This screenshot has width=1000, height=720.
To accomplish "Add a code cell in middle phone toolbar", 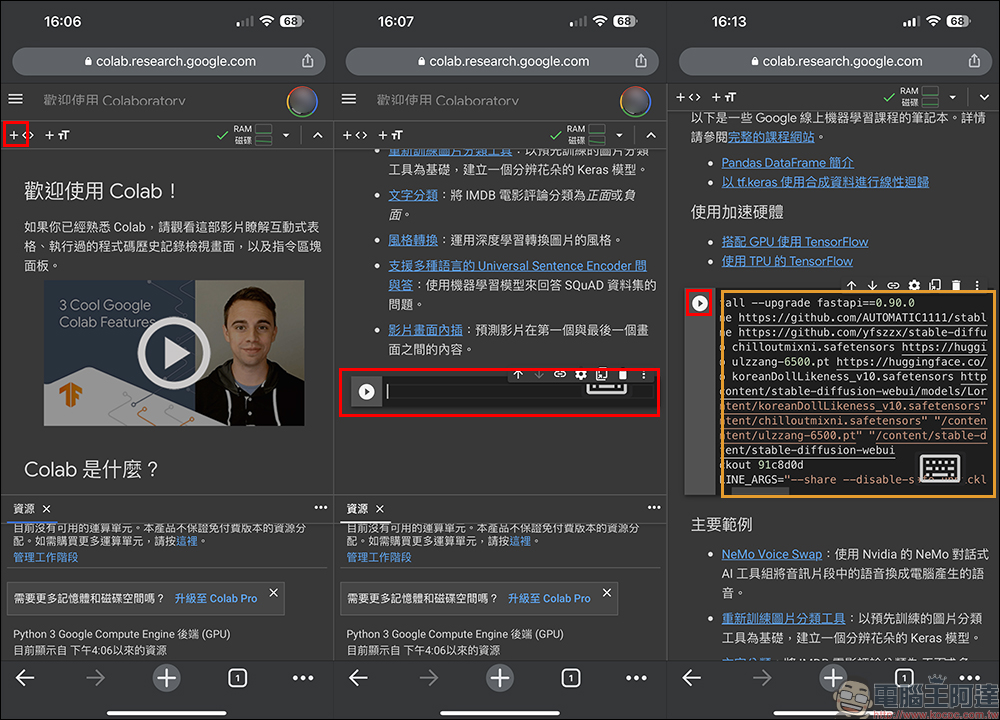I will point(355,135).
